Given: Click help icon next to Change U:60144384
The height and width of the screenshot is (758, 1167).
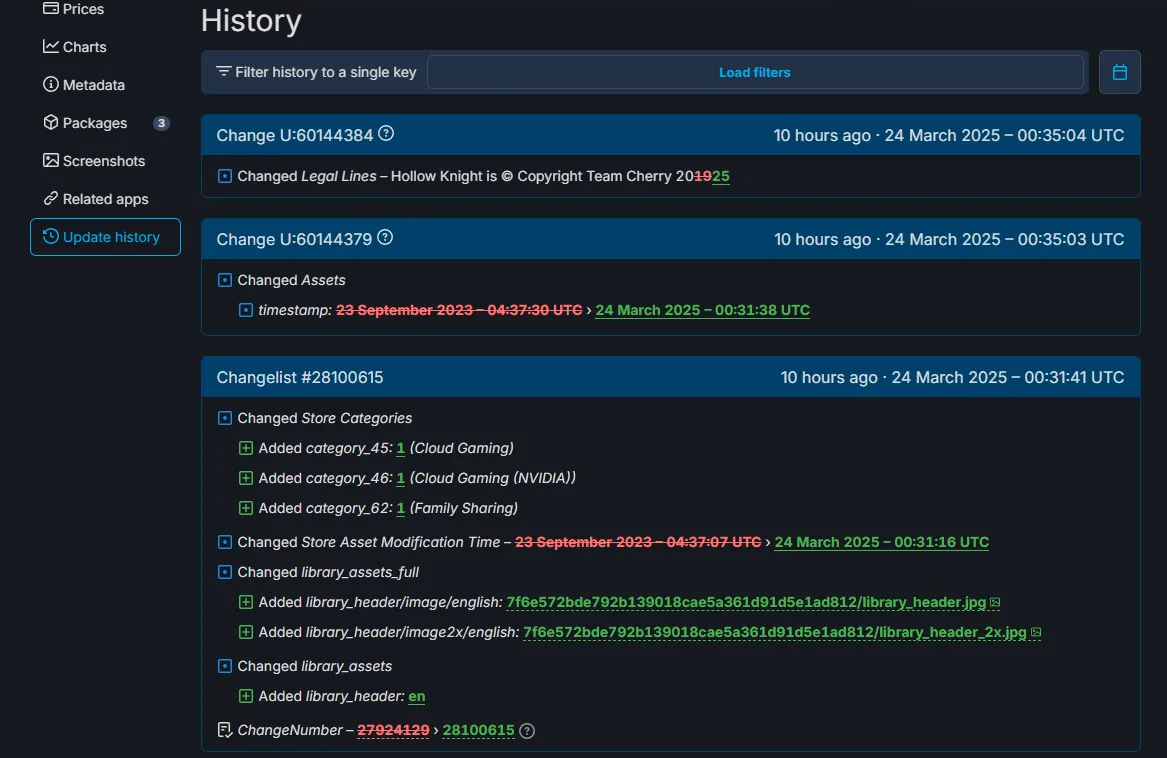Looking at the screenshot, I should click(x=386, y=134).
